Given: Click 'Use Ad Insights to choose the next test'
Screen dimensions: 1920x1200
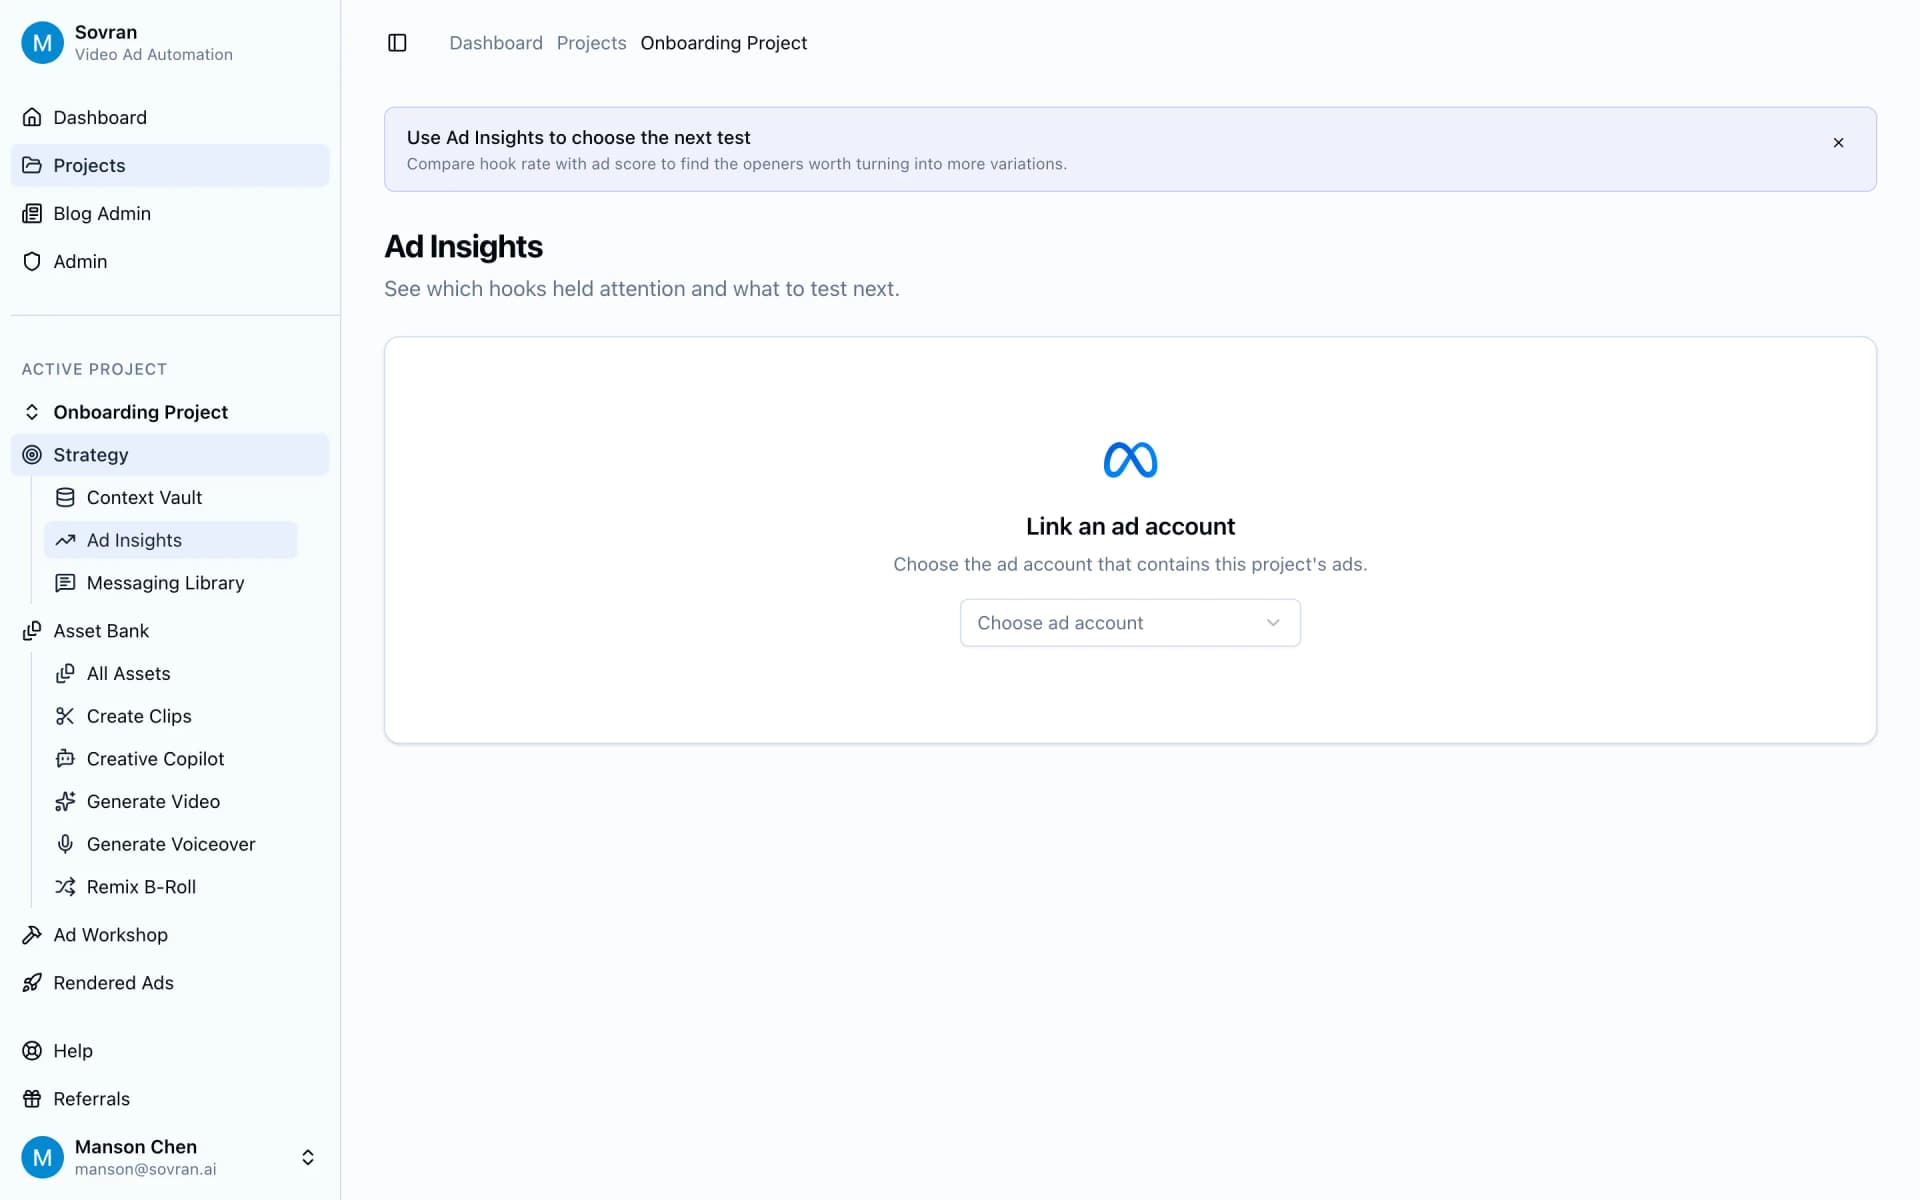Looking at the screenshot, I should (578, 138).
